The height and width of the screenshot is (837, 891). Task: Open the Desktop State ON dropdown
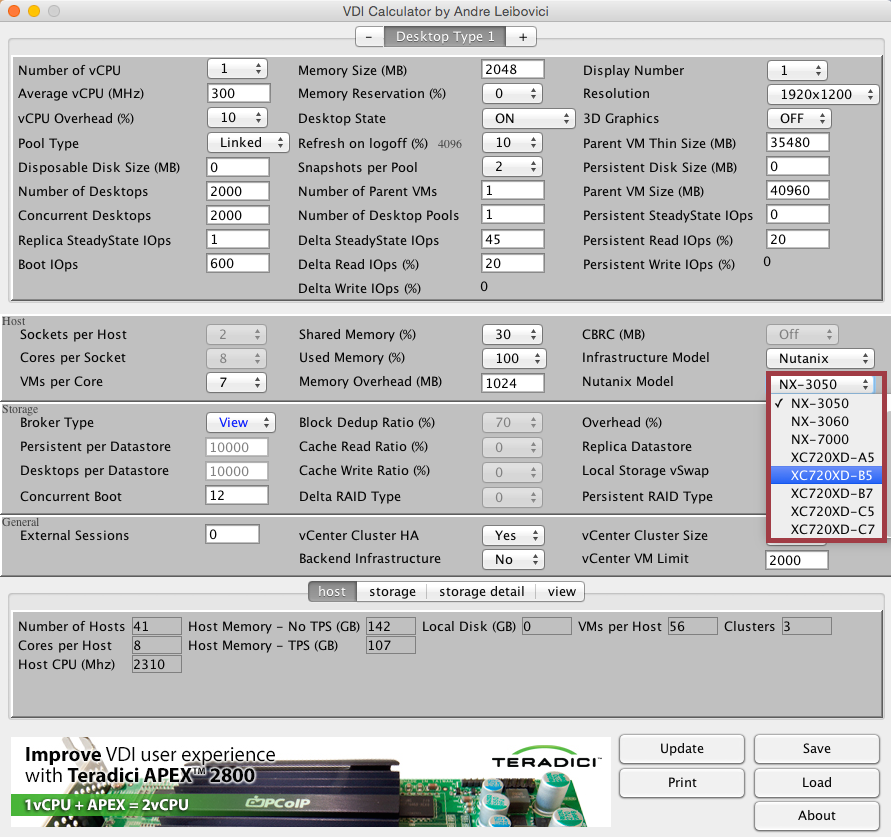528,118
